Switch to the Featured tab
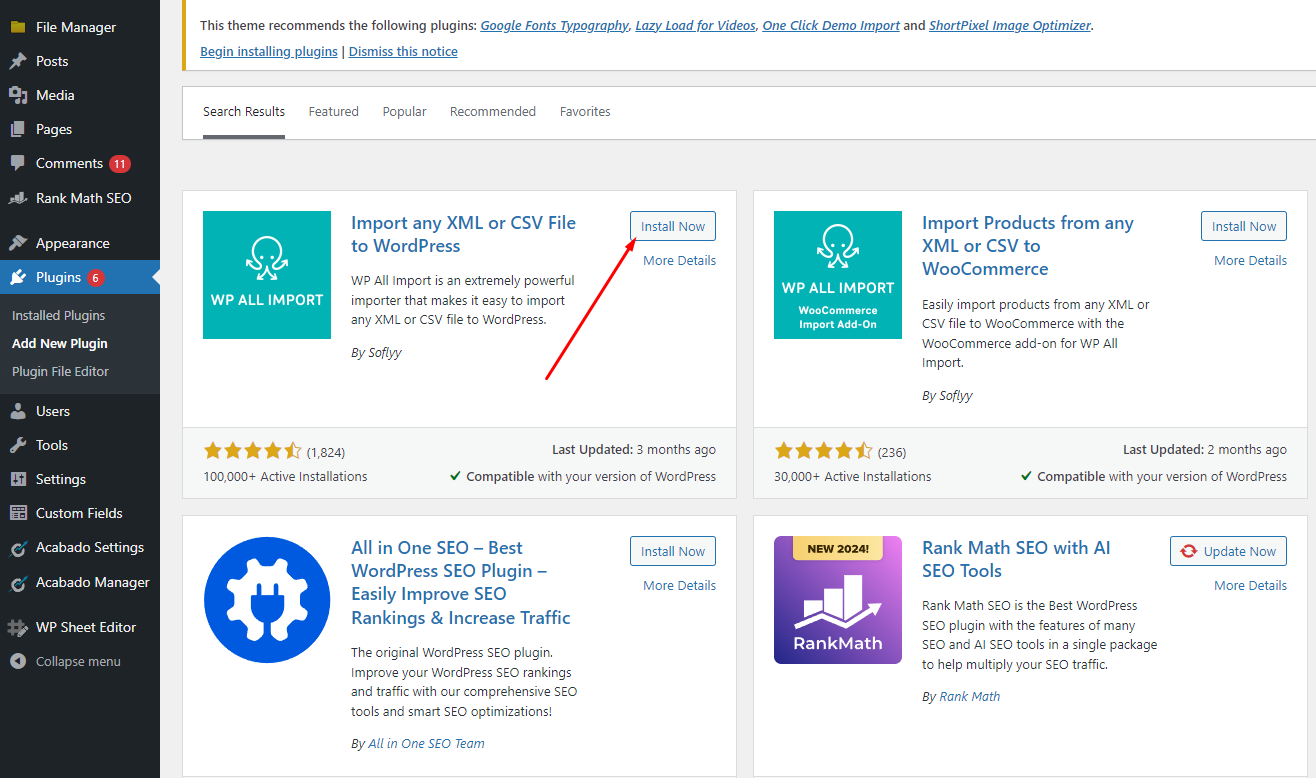The image size is (1316, 778). click(334, 111)
